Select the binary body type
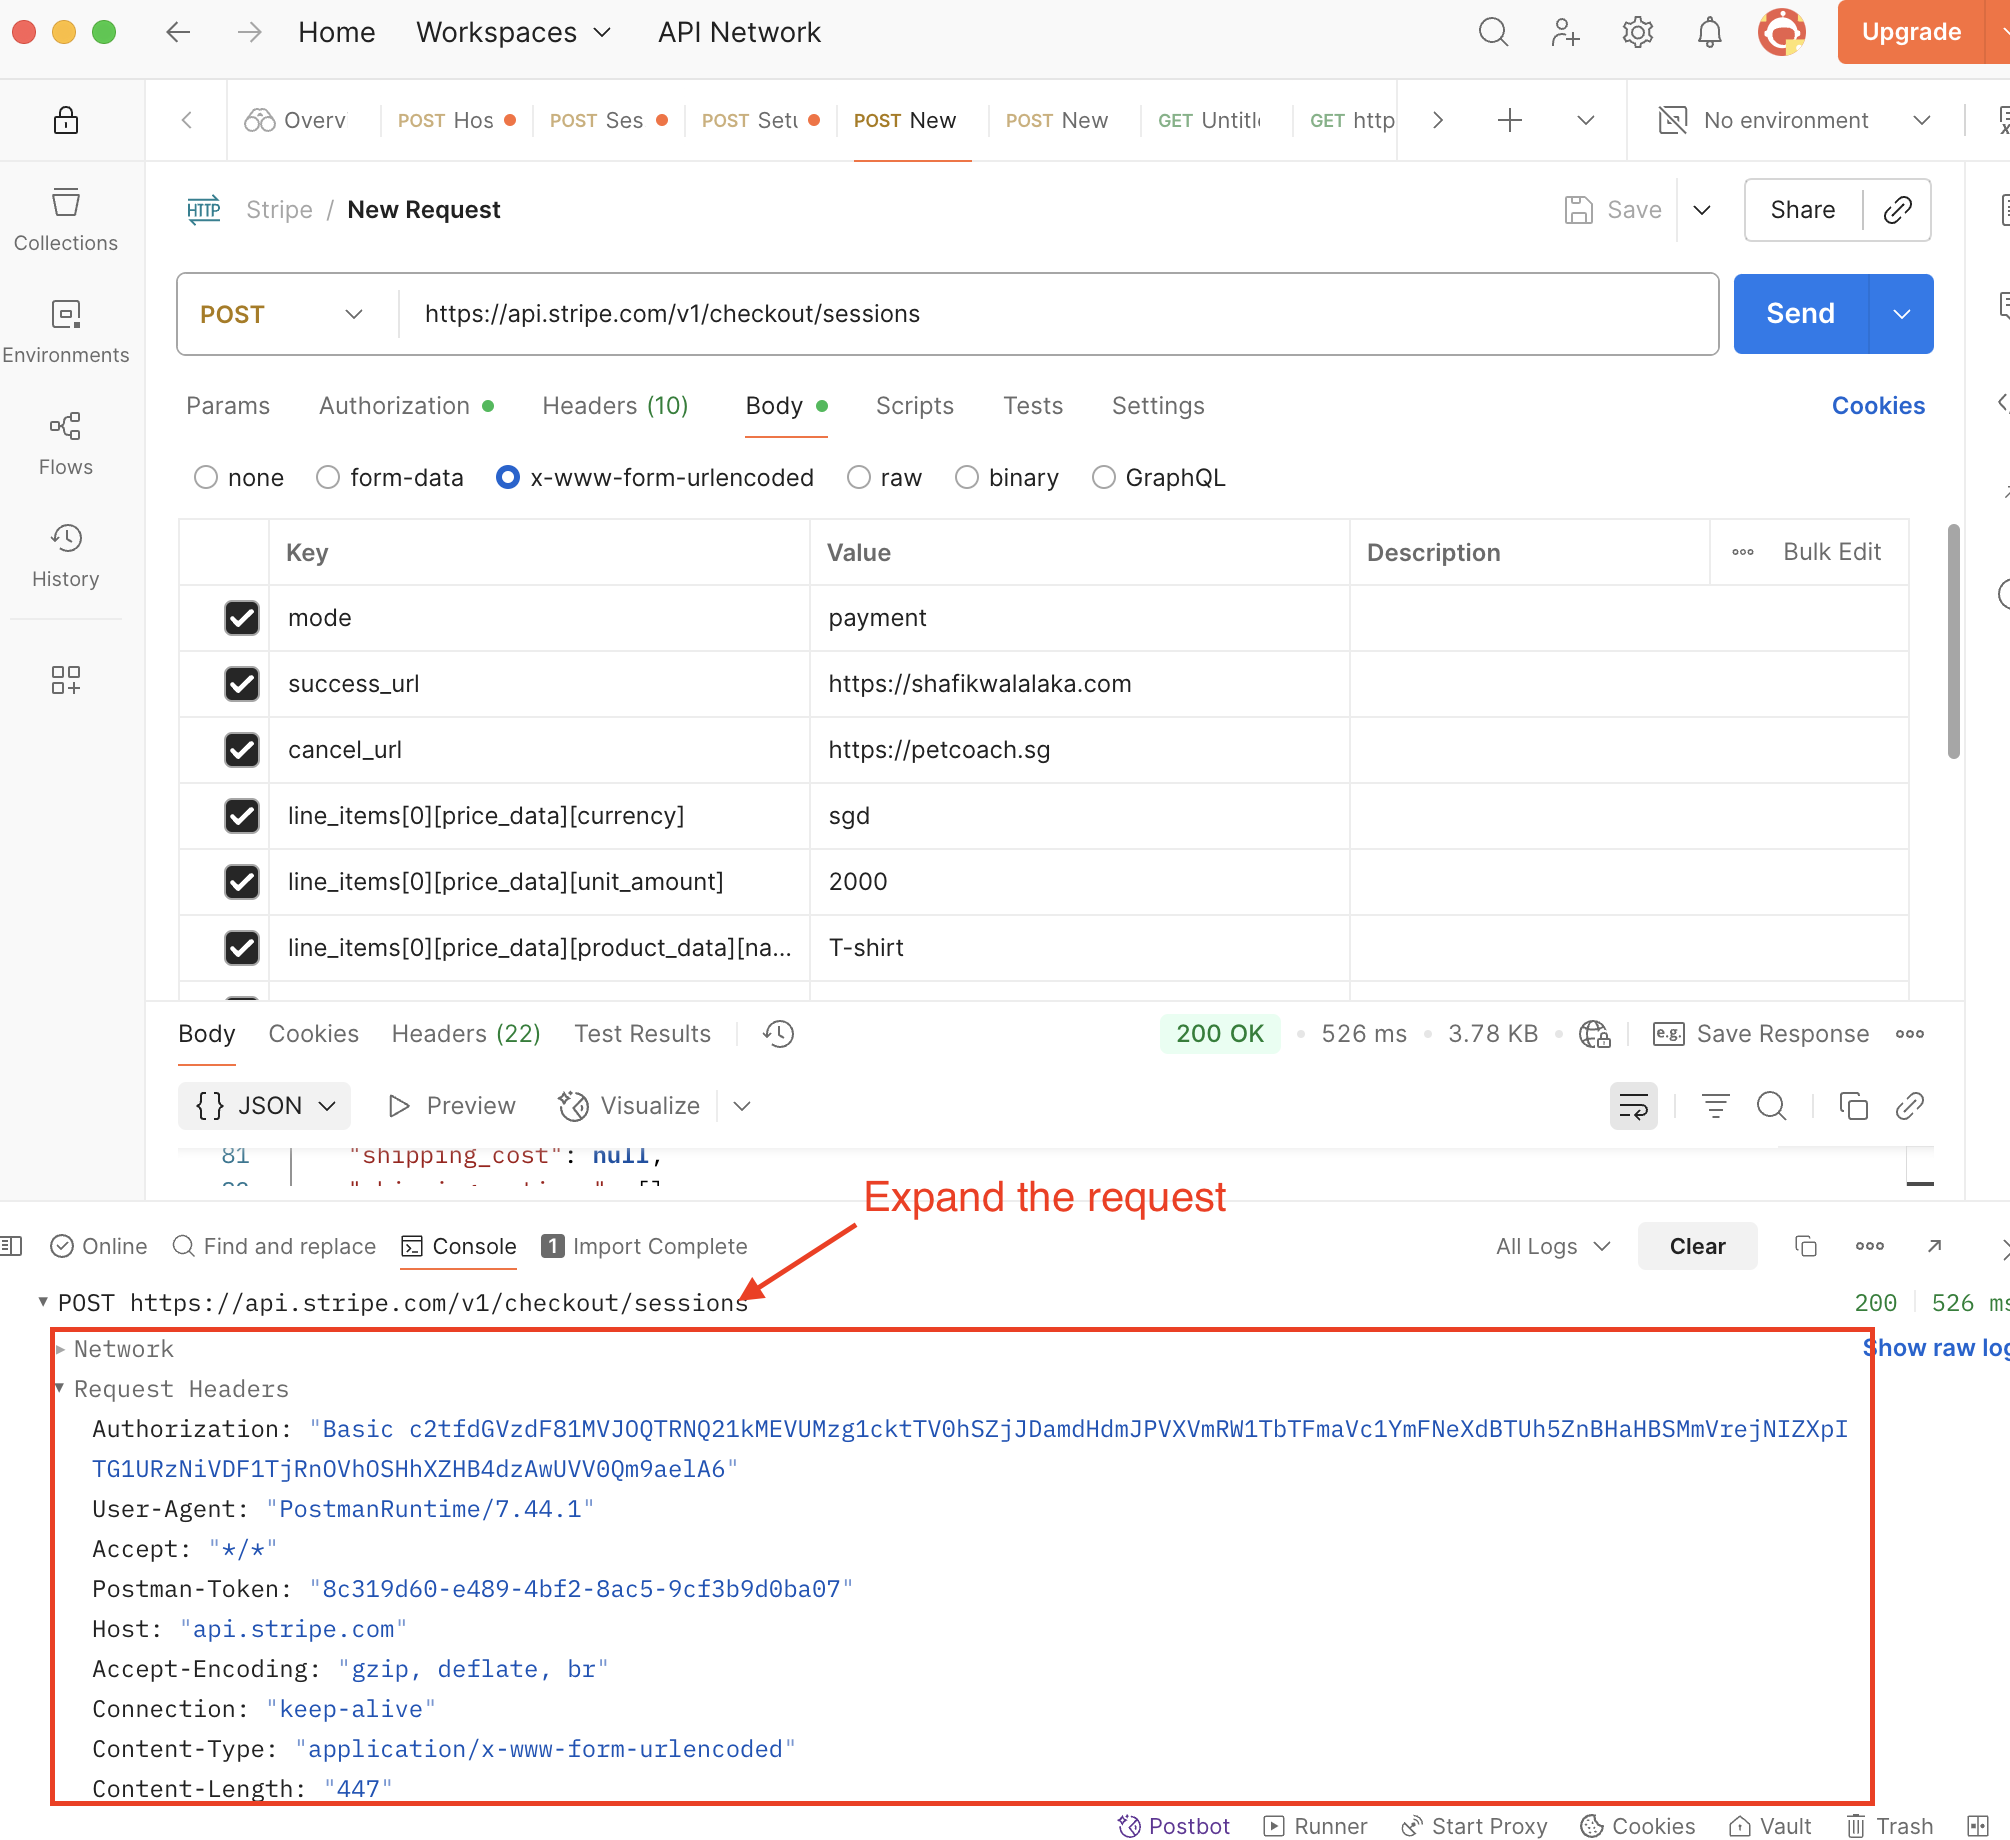The width and height of the screenshot is (2010, 1840). coord(967,478)
